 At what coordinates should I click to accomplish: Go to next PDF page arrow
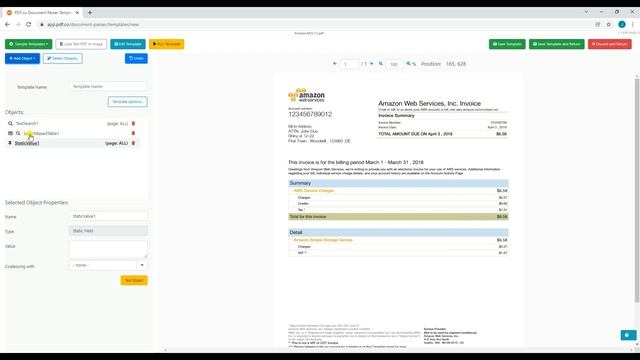(x=371, y=64)
